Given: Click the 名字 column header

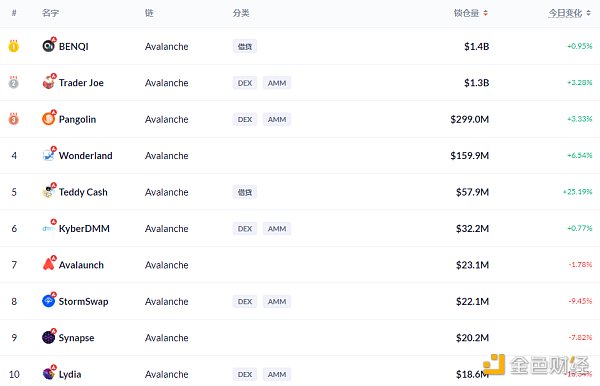Looking at the screenshot, I should pyautogui.click(x=50, y=13).
